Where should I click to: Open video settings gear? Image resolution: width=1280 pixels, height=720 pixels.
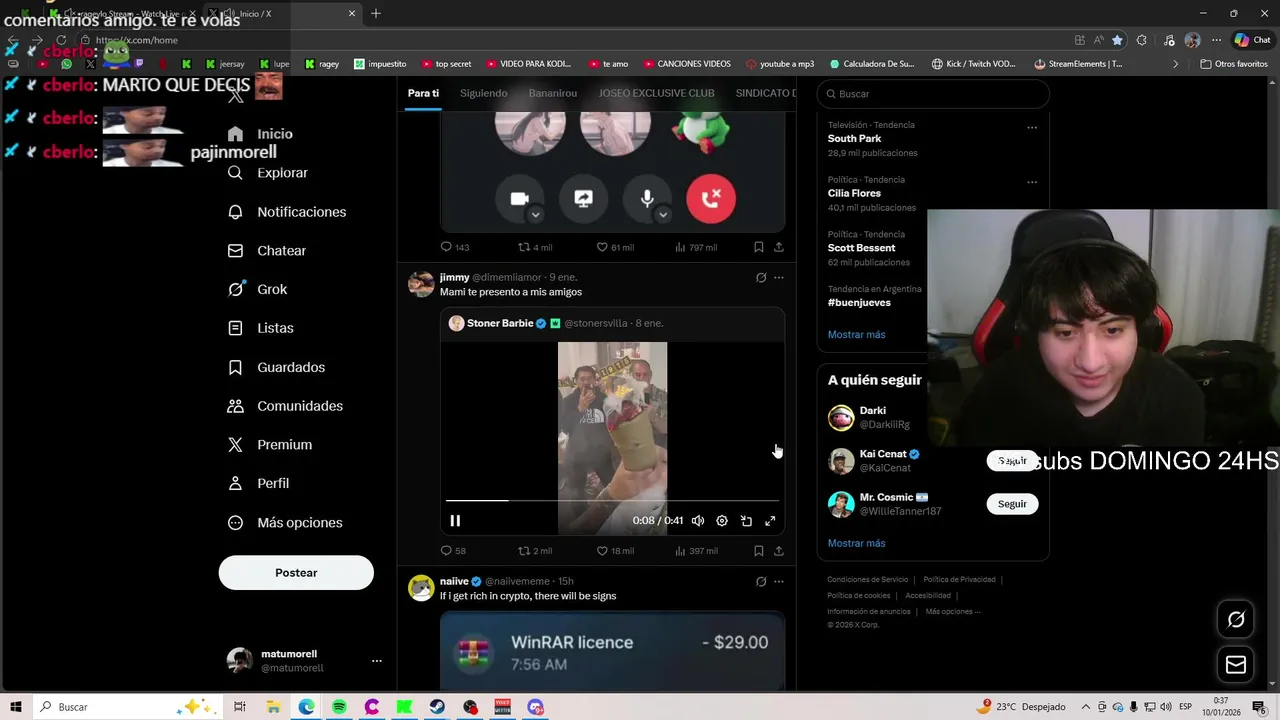click(x=722, y=521)
